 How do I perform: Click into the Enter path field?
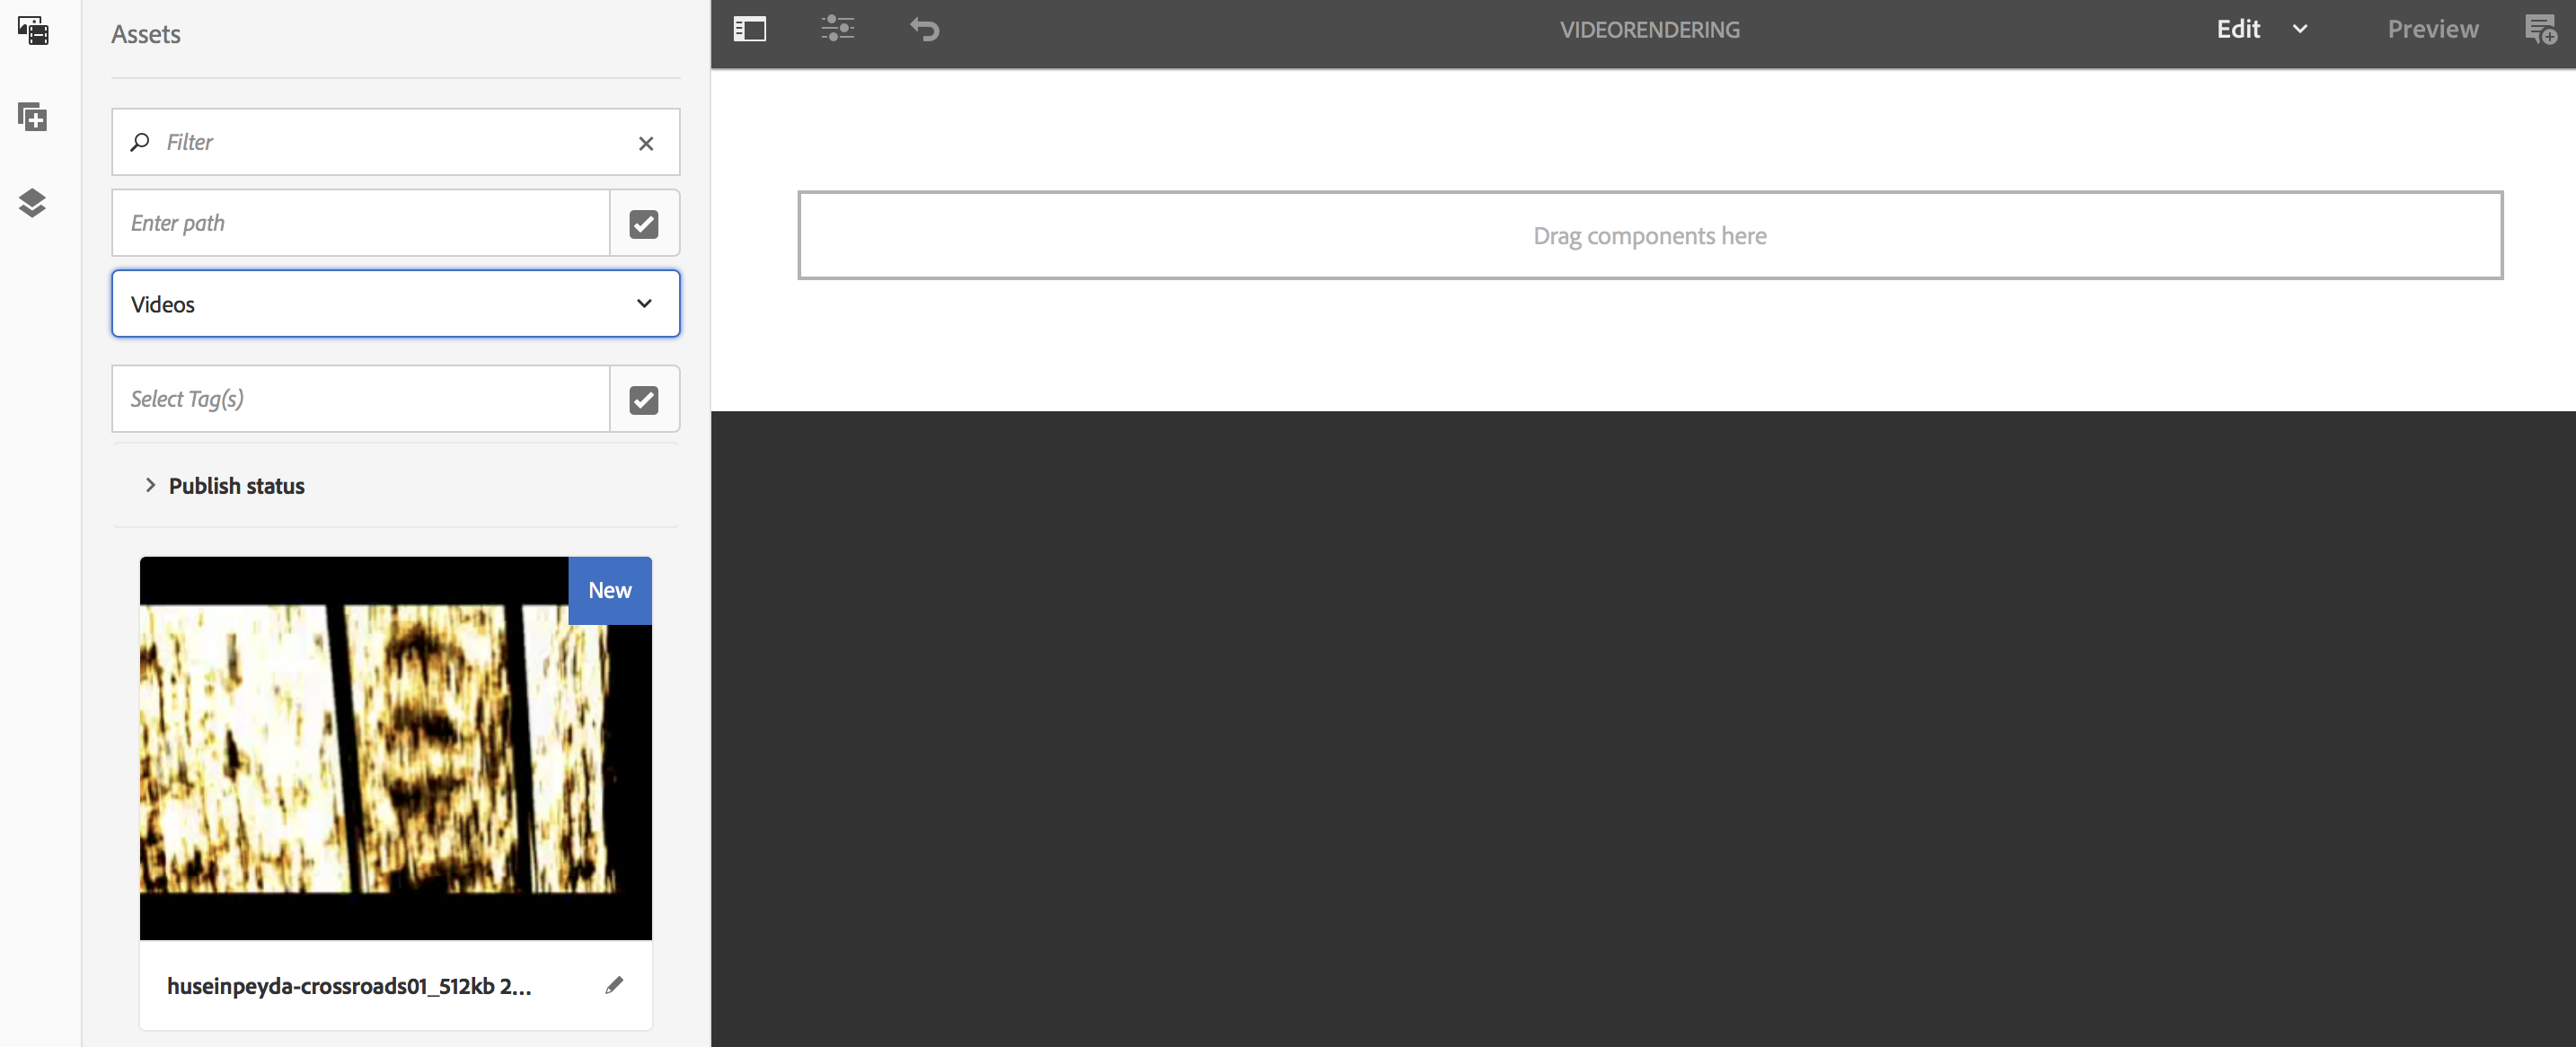tap(360, 223)
